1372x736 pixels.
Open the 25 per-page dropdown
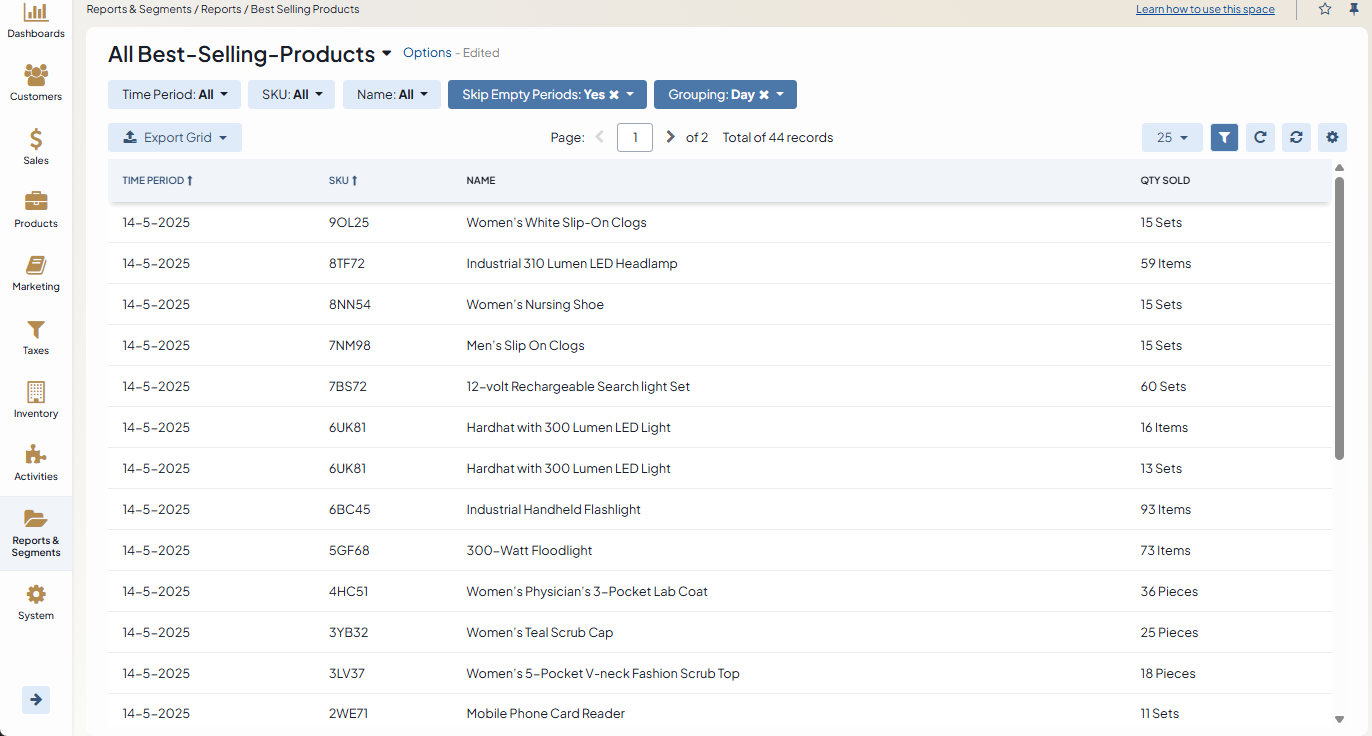[1172, 138]
